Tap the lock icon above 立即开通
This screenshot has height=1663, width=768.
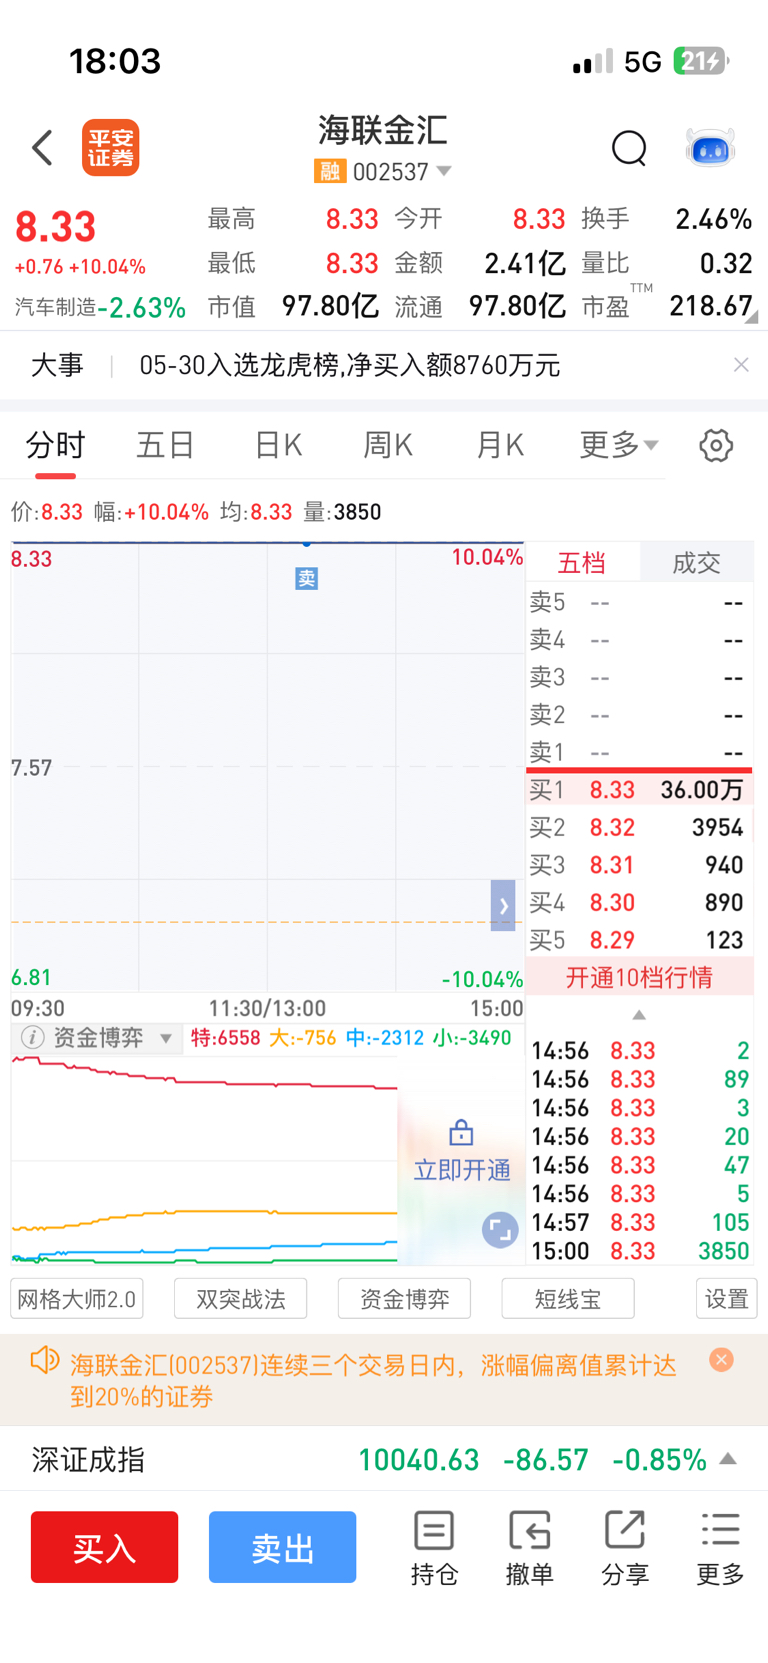461,1132
